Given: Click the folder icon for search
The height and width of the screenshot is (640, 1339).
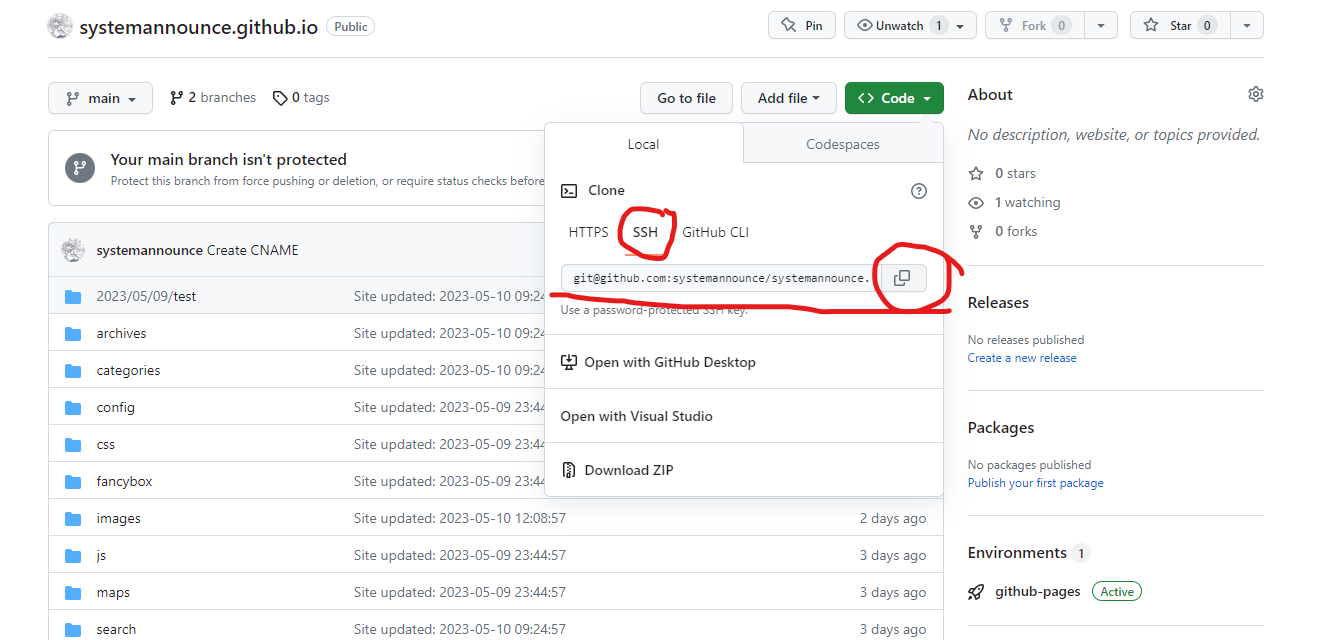Looking at the screenshot, I should pyautogui.click(x=73, y=629).
